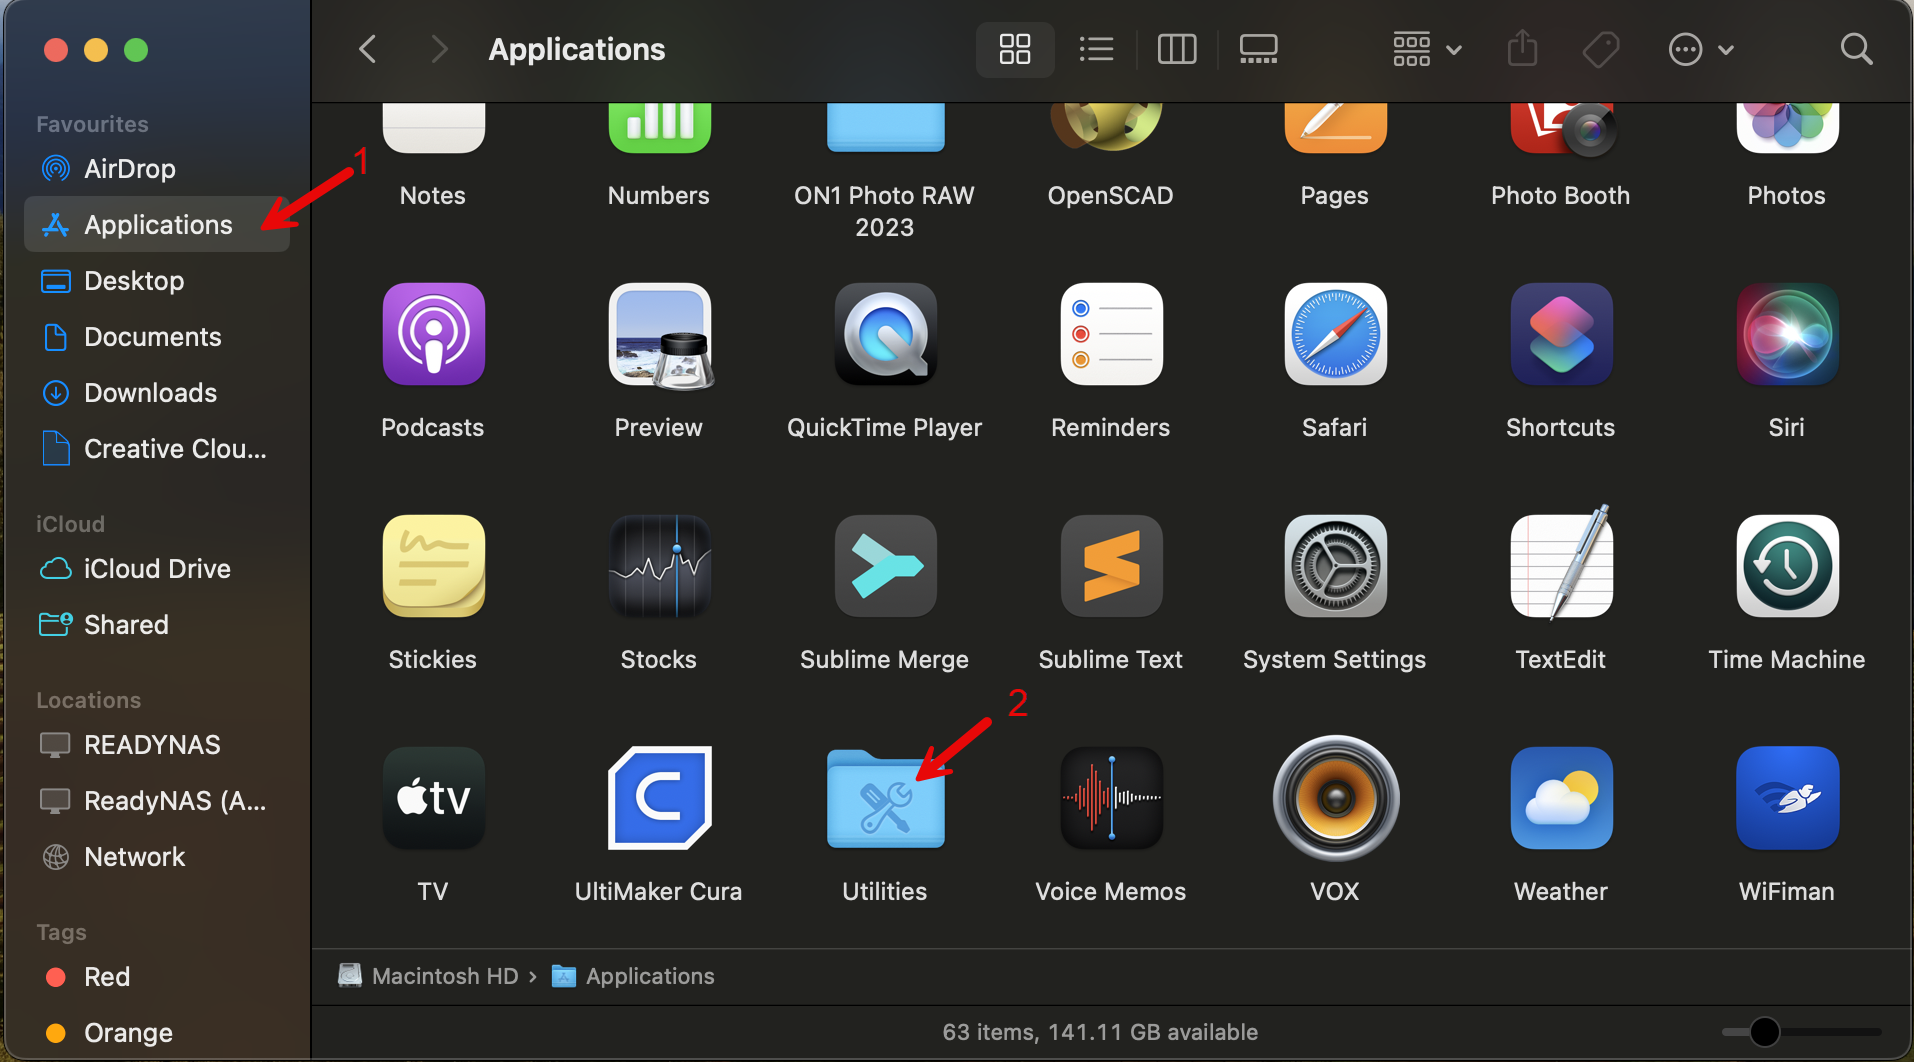The image size is (1914, 1062).
Task: Go forward with the right chevron
Action: (x=438, y=49)
